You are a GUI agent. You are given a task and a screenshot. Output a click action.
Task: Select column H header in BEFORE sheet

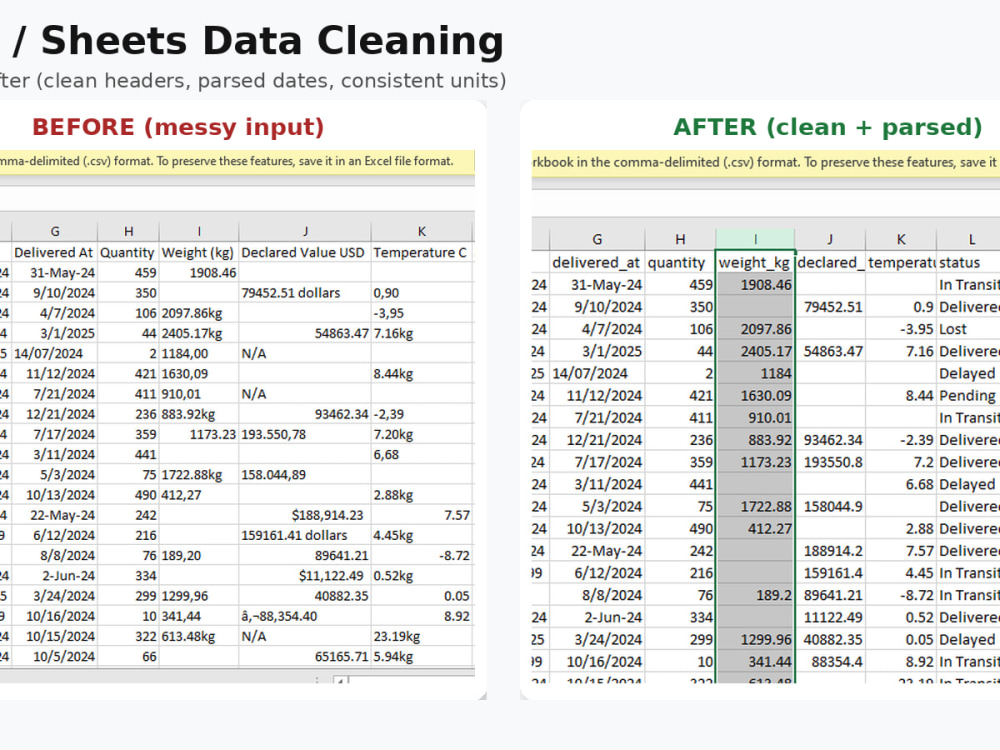point(128,232)
